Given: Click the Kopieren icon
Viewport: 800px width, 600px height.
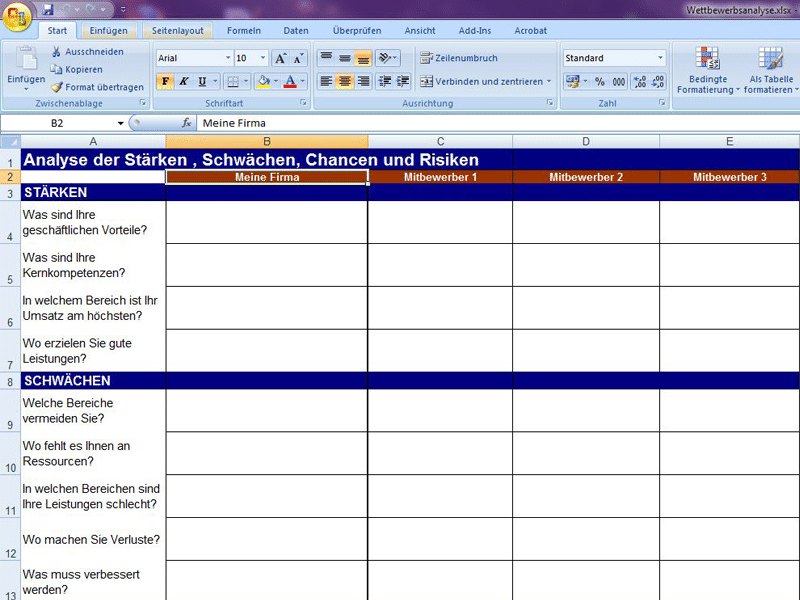Looking at the screenshot, I should pos(56,69).
